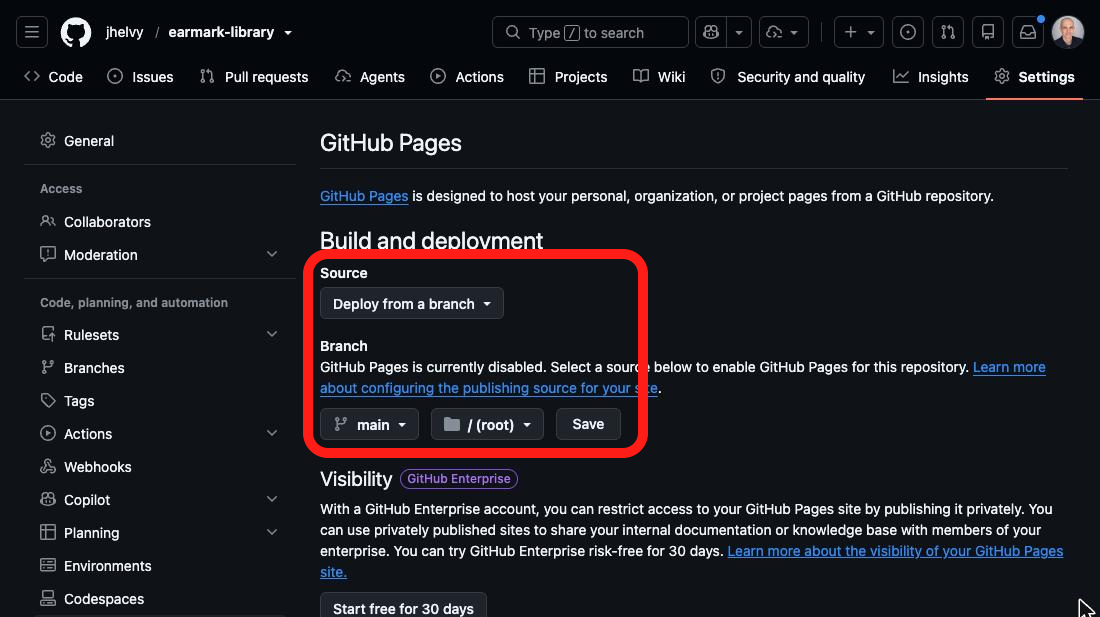Screen dimensions: 1100x617
Task: Switch to Security and quality tab
Action: click(x=788, y=76)
